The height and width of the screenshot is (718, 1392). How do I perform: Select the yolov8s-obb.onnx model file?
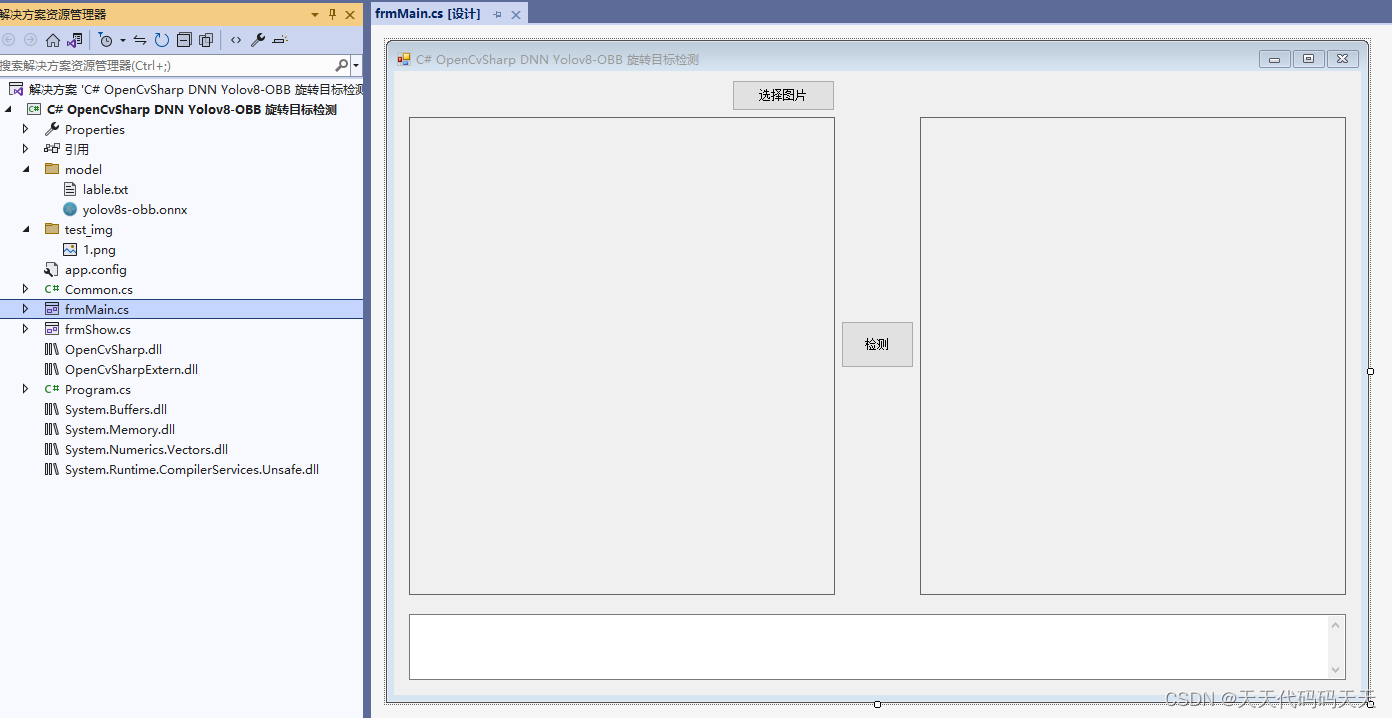[x=134, y=209]
